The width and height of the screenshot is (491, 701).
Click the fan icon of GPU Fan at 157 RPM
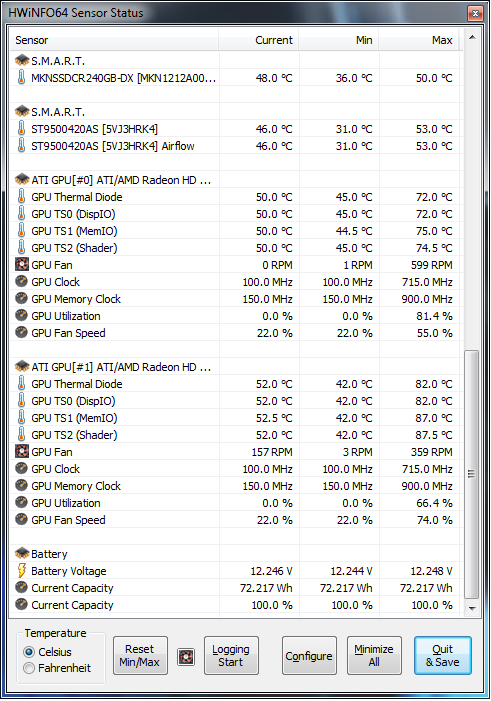pyautogui.click(x=21, y=451)
